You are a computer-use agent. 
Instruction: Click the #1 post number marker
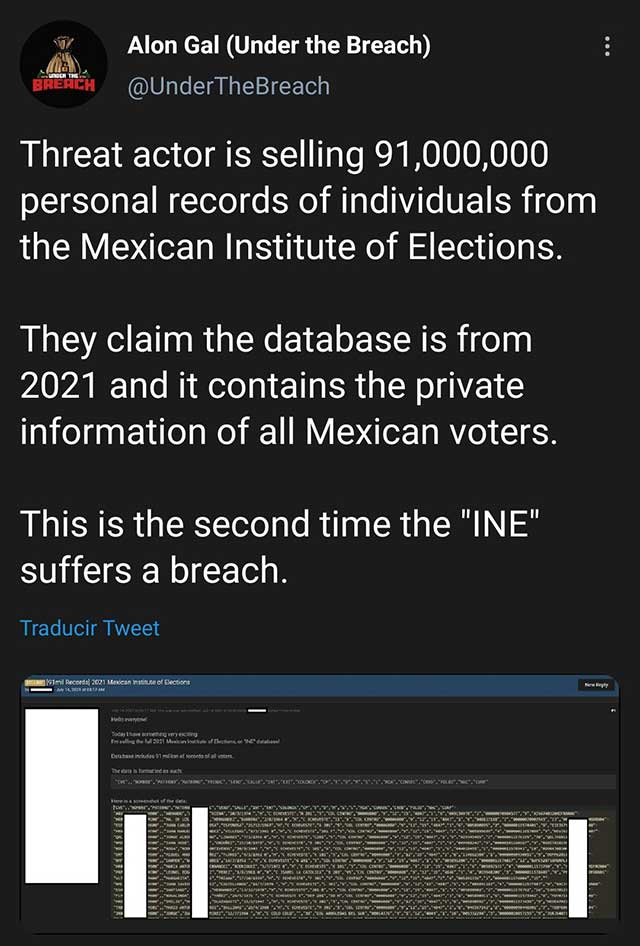pos(611,710)
